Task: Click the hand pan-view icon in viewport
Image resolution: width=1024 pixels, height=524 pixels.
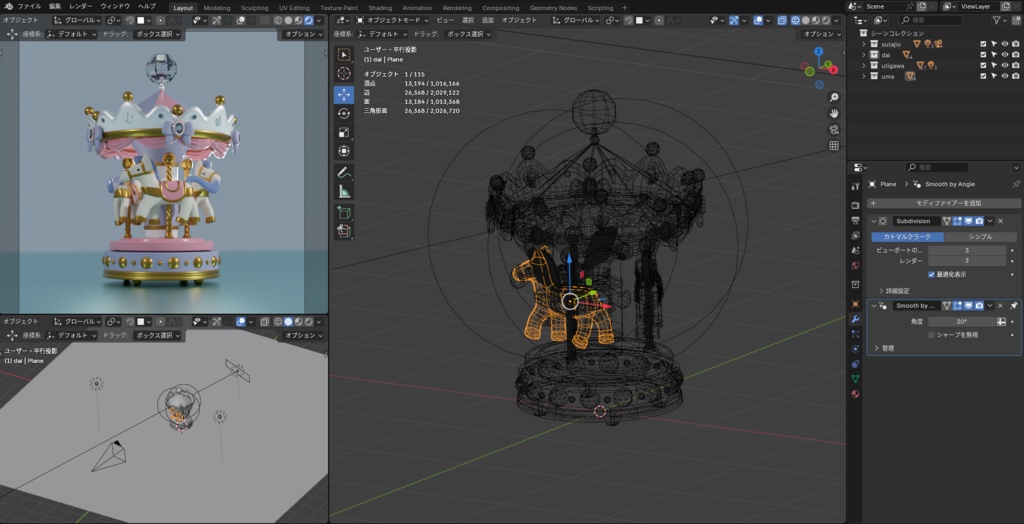Action: coord(834,113)
